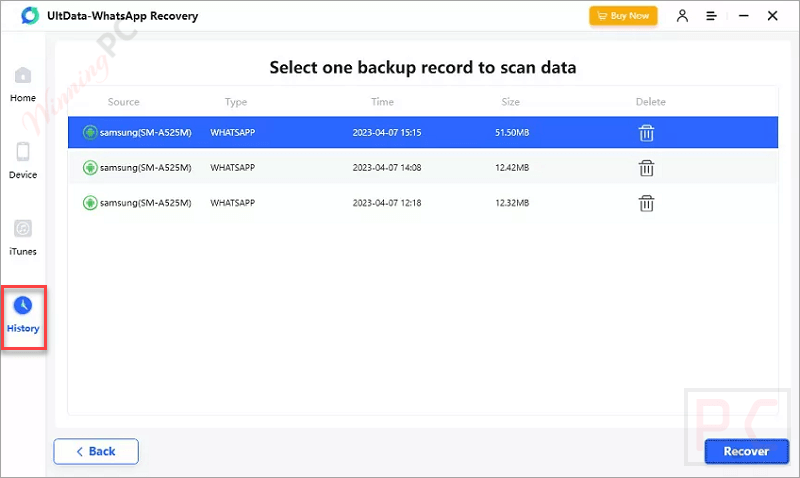Click the UltData app logo icon
Screen dimensions: 800x478
coord(28,16)
